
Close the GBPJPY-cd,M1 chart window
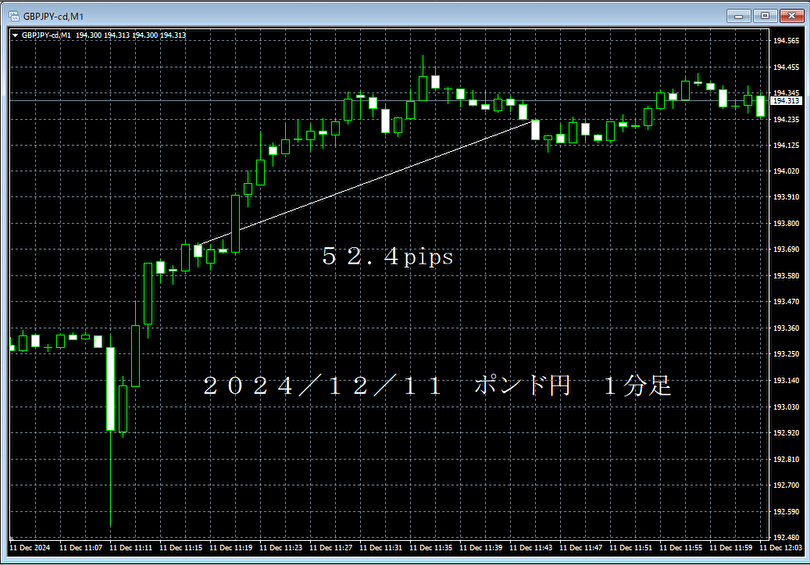791,16
